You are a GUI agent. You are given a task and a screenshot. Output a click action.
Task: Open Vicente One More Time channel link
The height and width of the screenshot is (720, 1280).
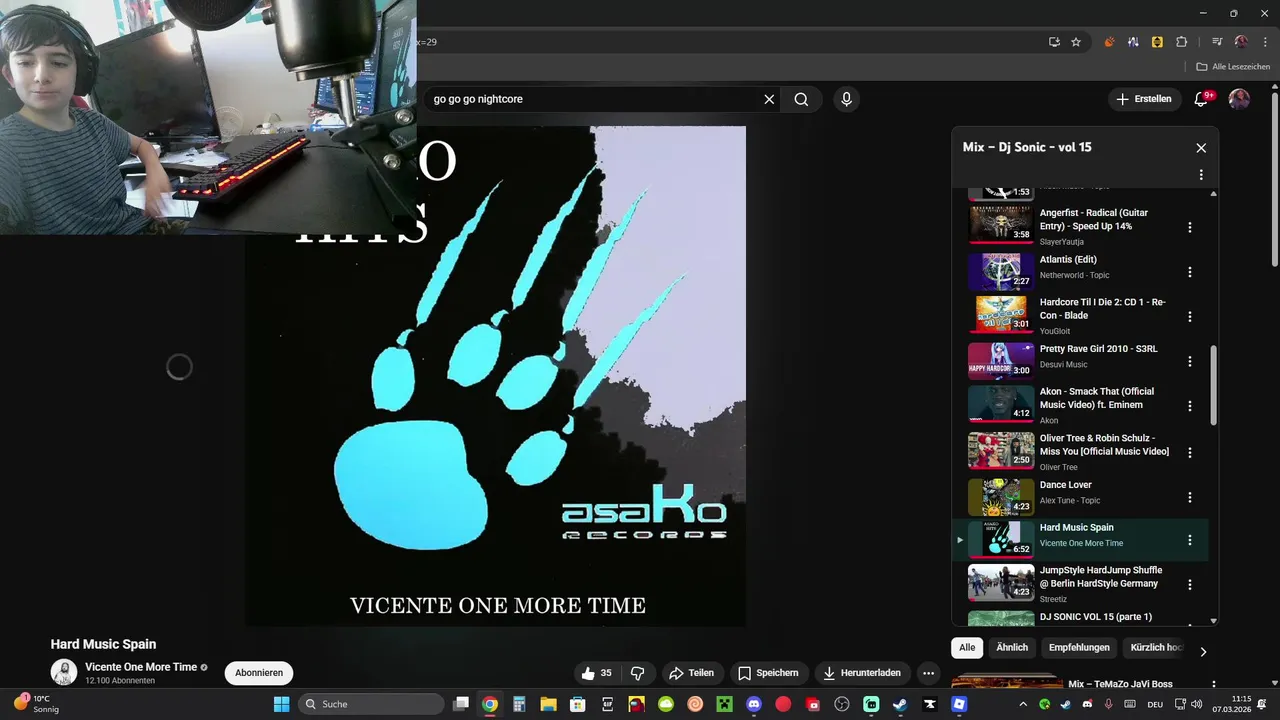[x=141, y=667]
